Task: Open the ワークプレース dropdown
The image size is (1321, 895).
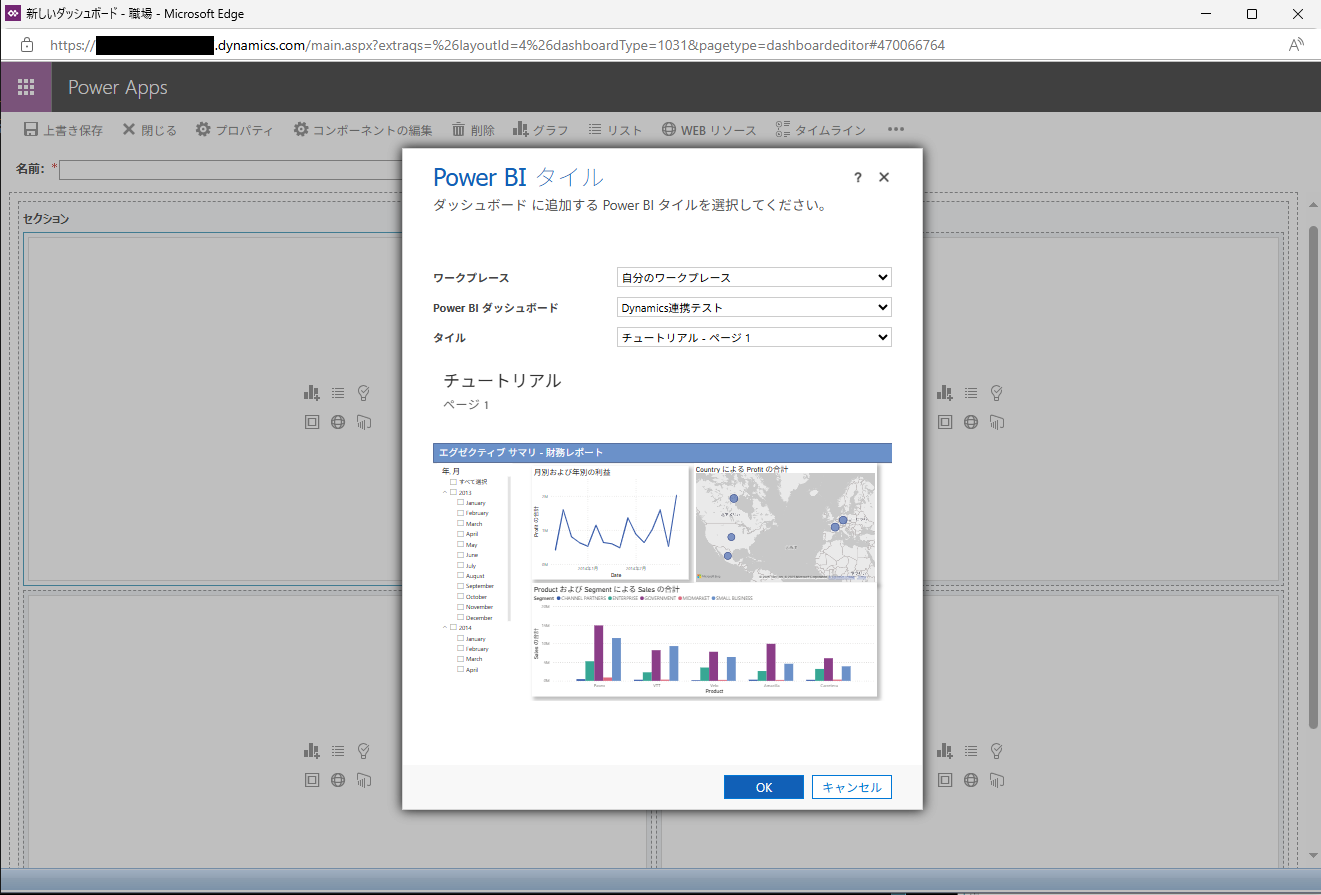Action: (x=754, y=277)
